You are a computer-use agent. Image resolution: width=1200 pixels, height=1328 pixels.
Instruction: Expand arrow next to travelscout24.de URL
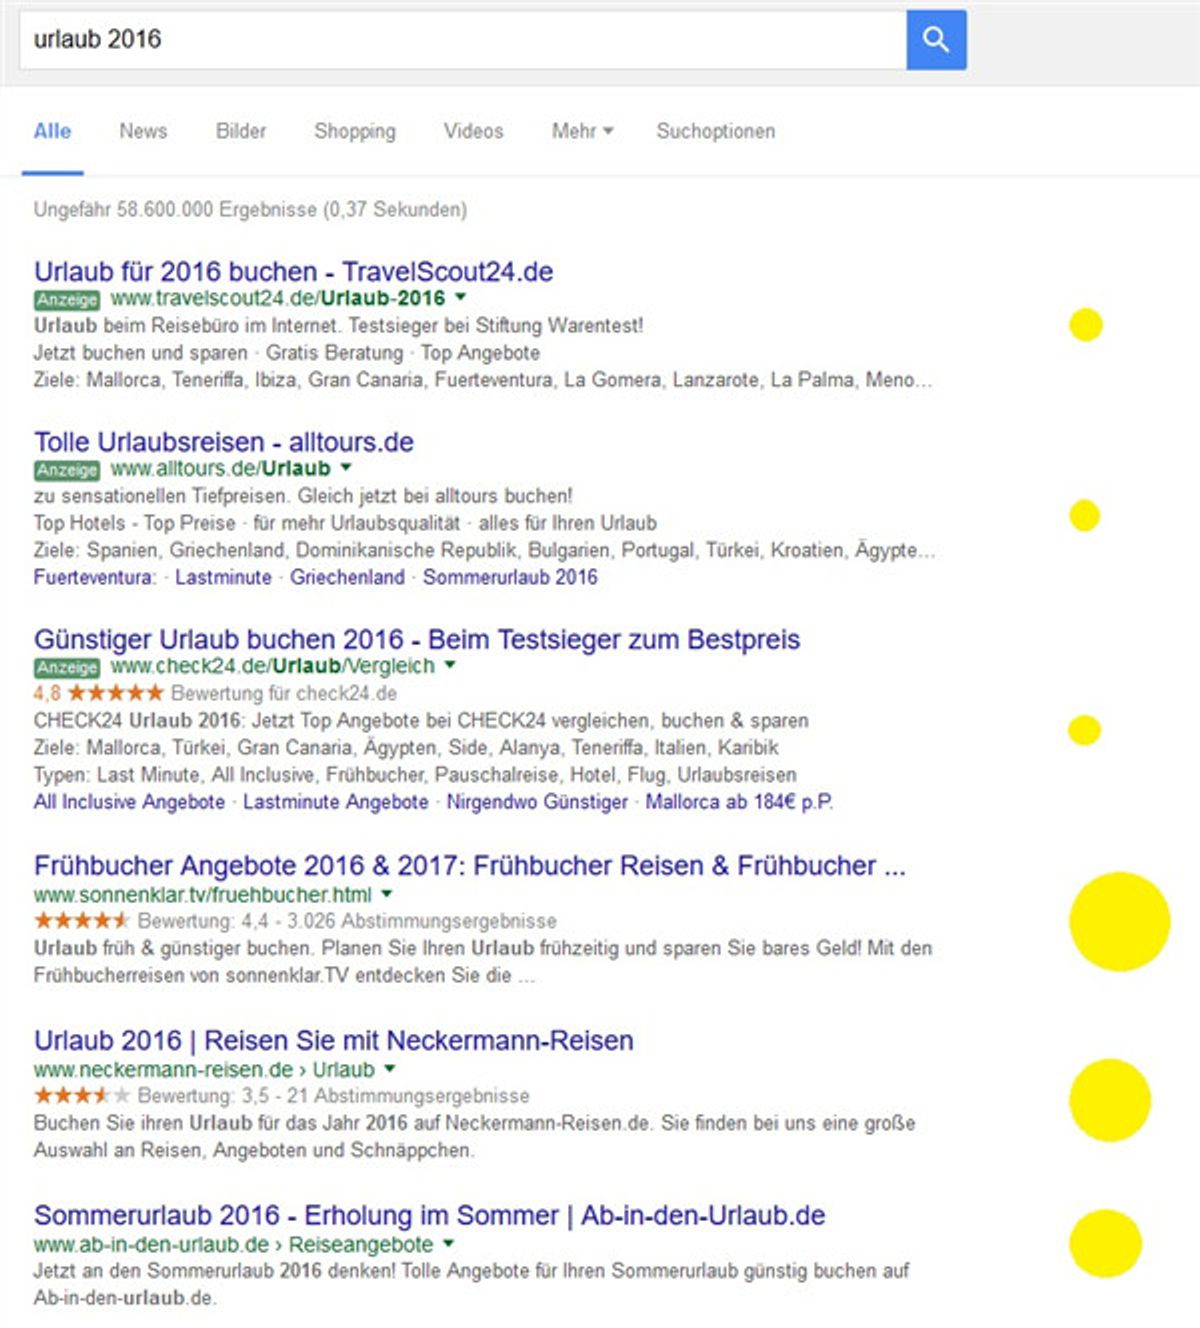460,297
